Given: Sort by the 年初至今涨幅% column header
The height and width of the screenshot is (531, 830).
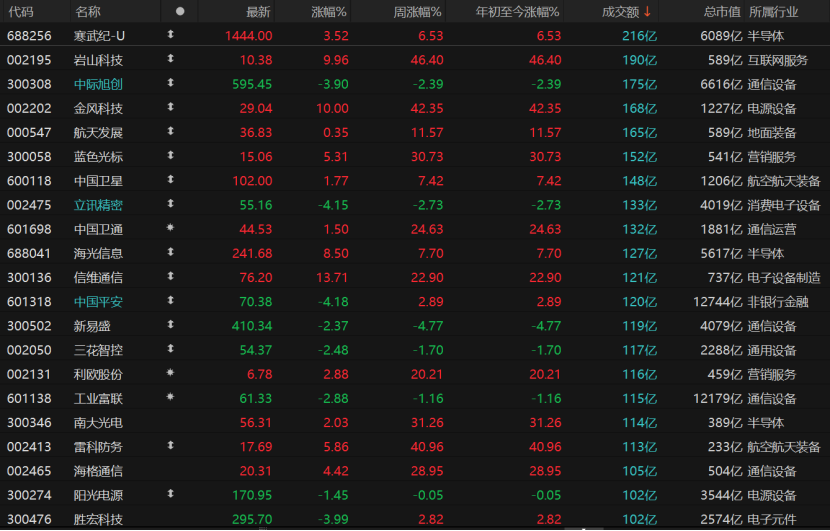Looking at the screenshot, I should 517,12.
